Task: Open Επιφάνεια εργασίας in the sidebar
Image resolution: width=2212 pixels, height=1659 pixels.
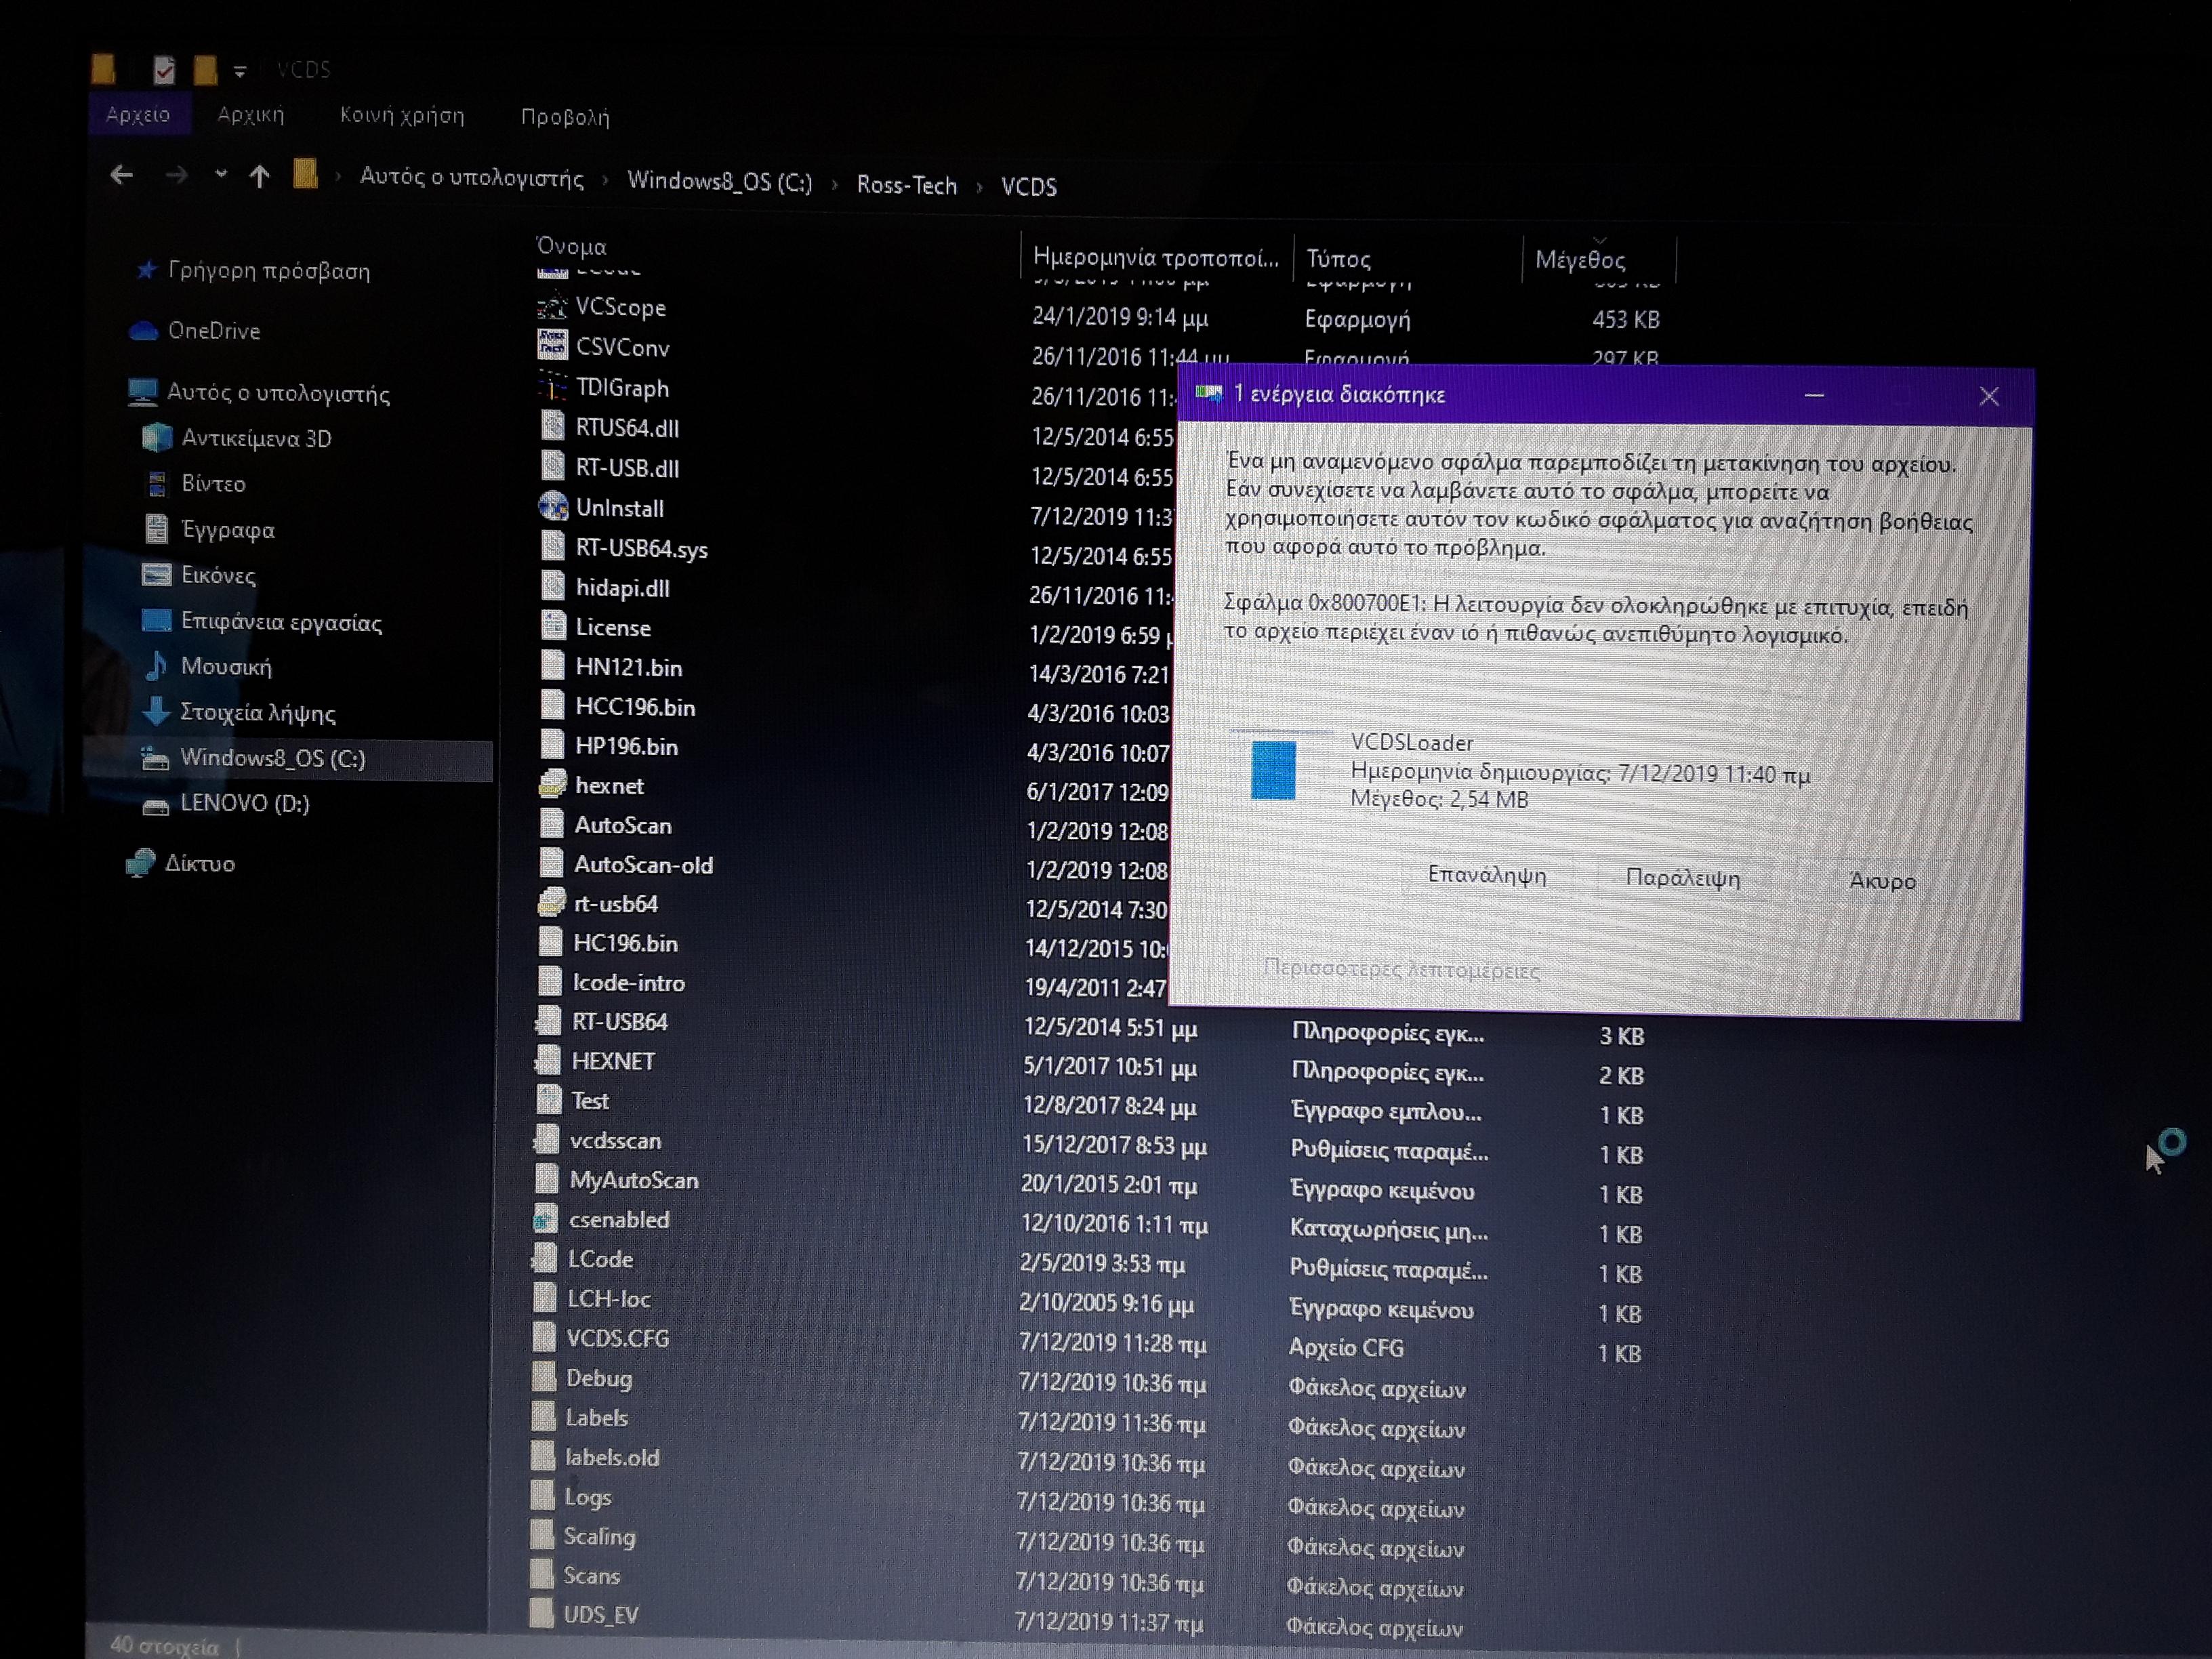Action: click(x=281, y=622)
